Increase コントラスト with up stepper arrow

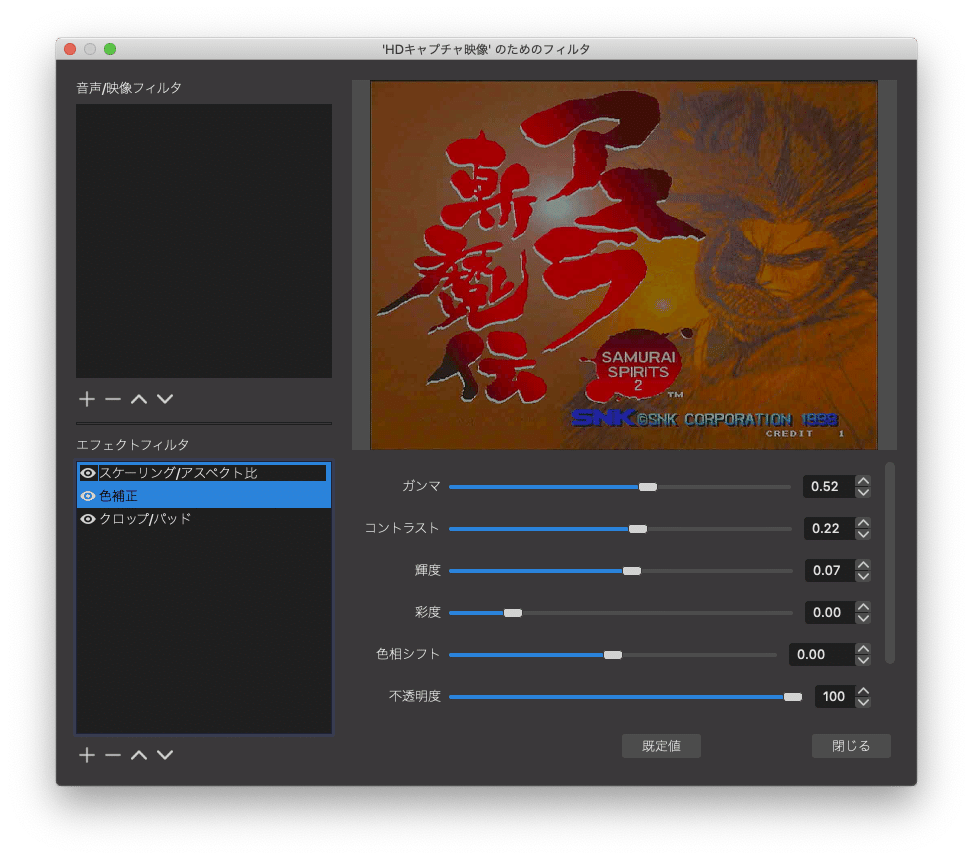click(x=863, y=523)
